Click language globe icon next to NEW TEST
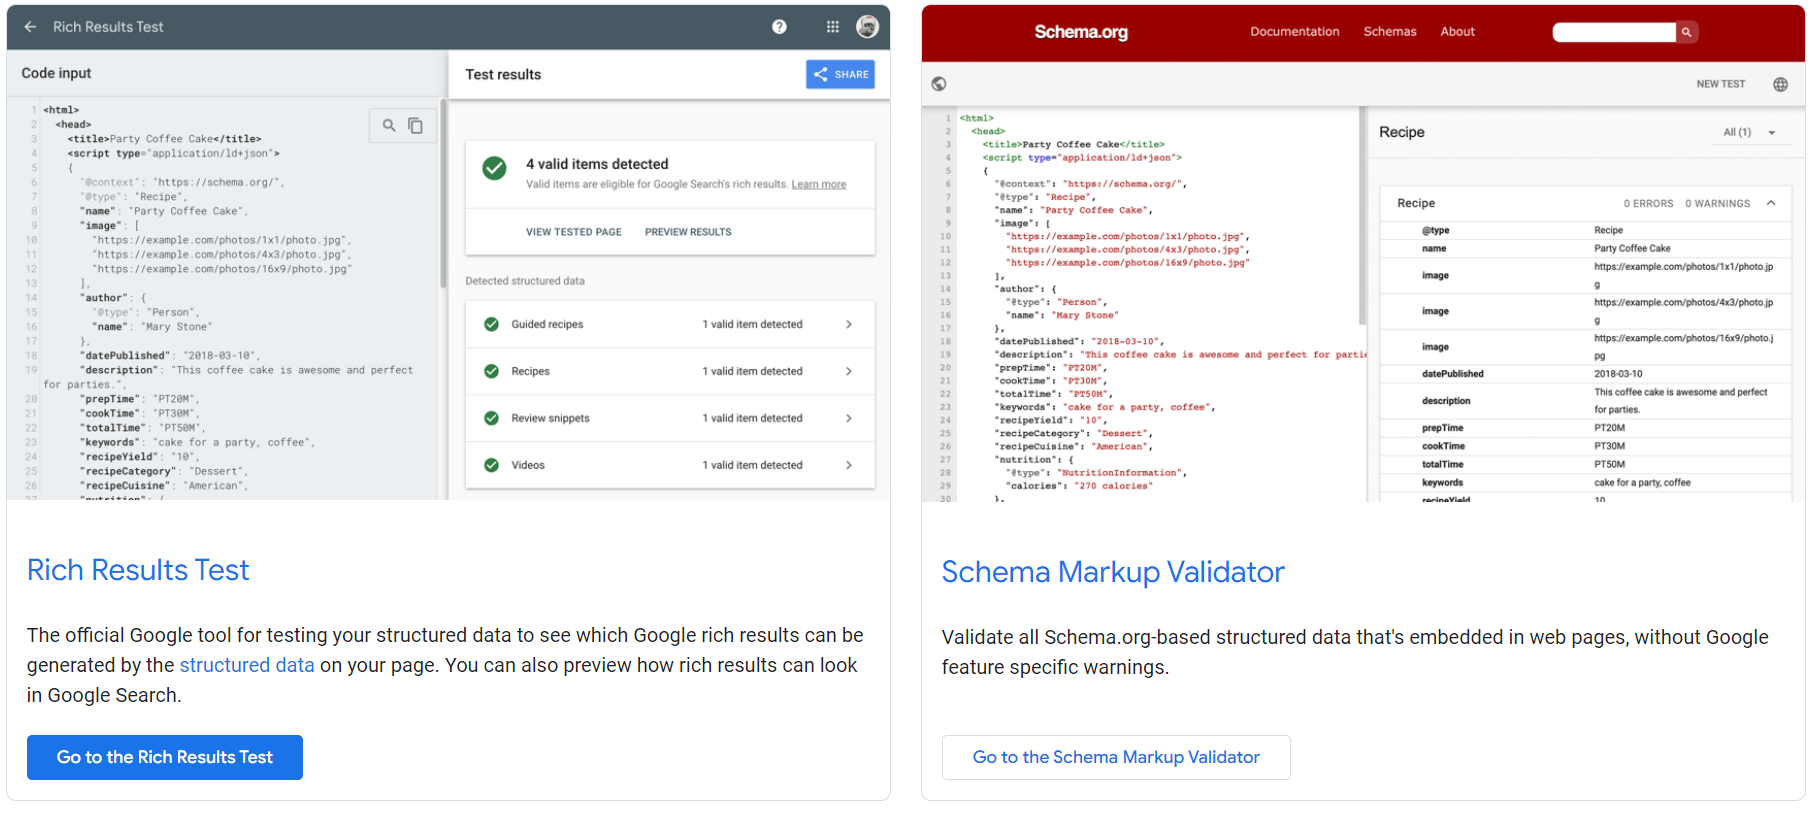The image size is (1815, 818). (x=1780, y=84)
